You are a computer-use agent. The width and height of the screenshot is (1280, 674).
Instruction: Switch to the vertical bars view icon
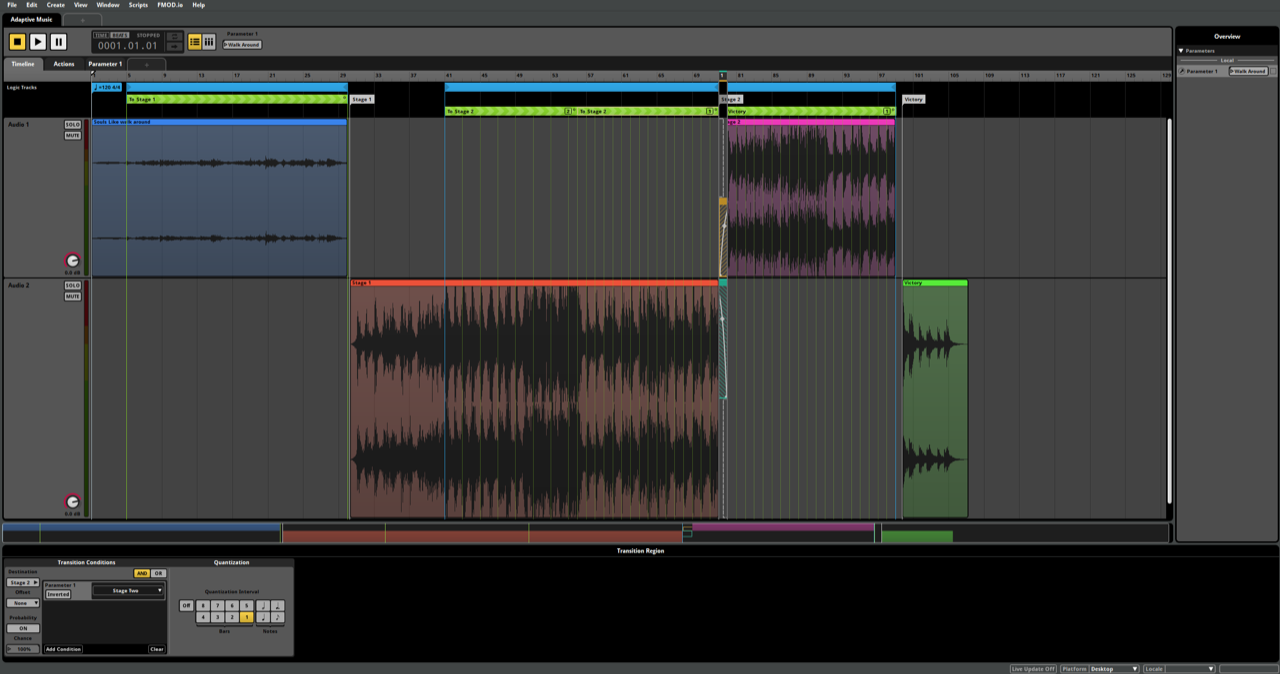pos(209,42)
